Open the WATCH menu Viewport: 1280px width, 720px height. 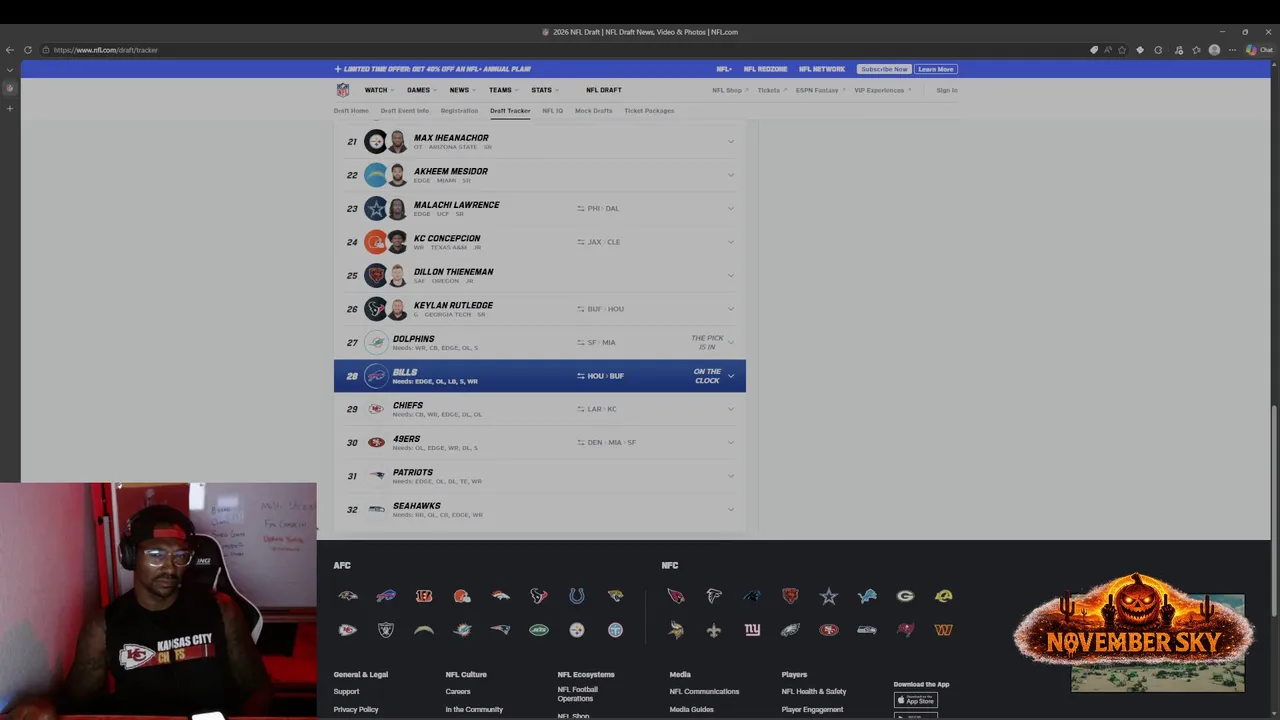pos(378,90)
